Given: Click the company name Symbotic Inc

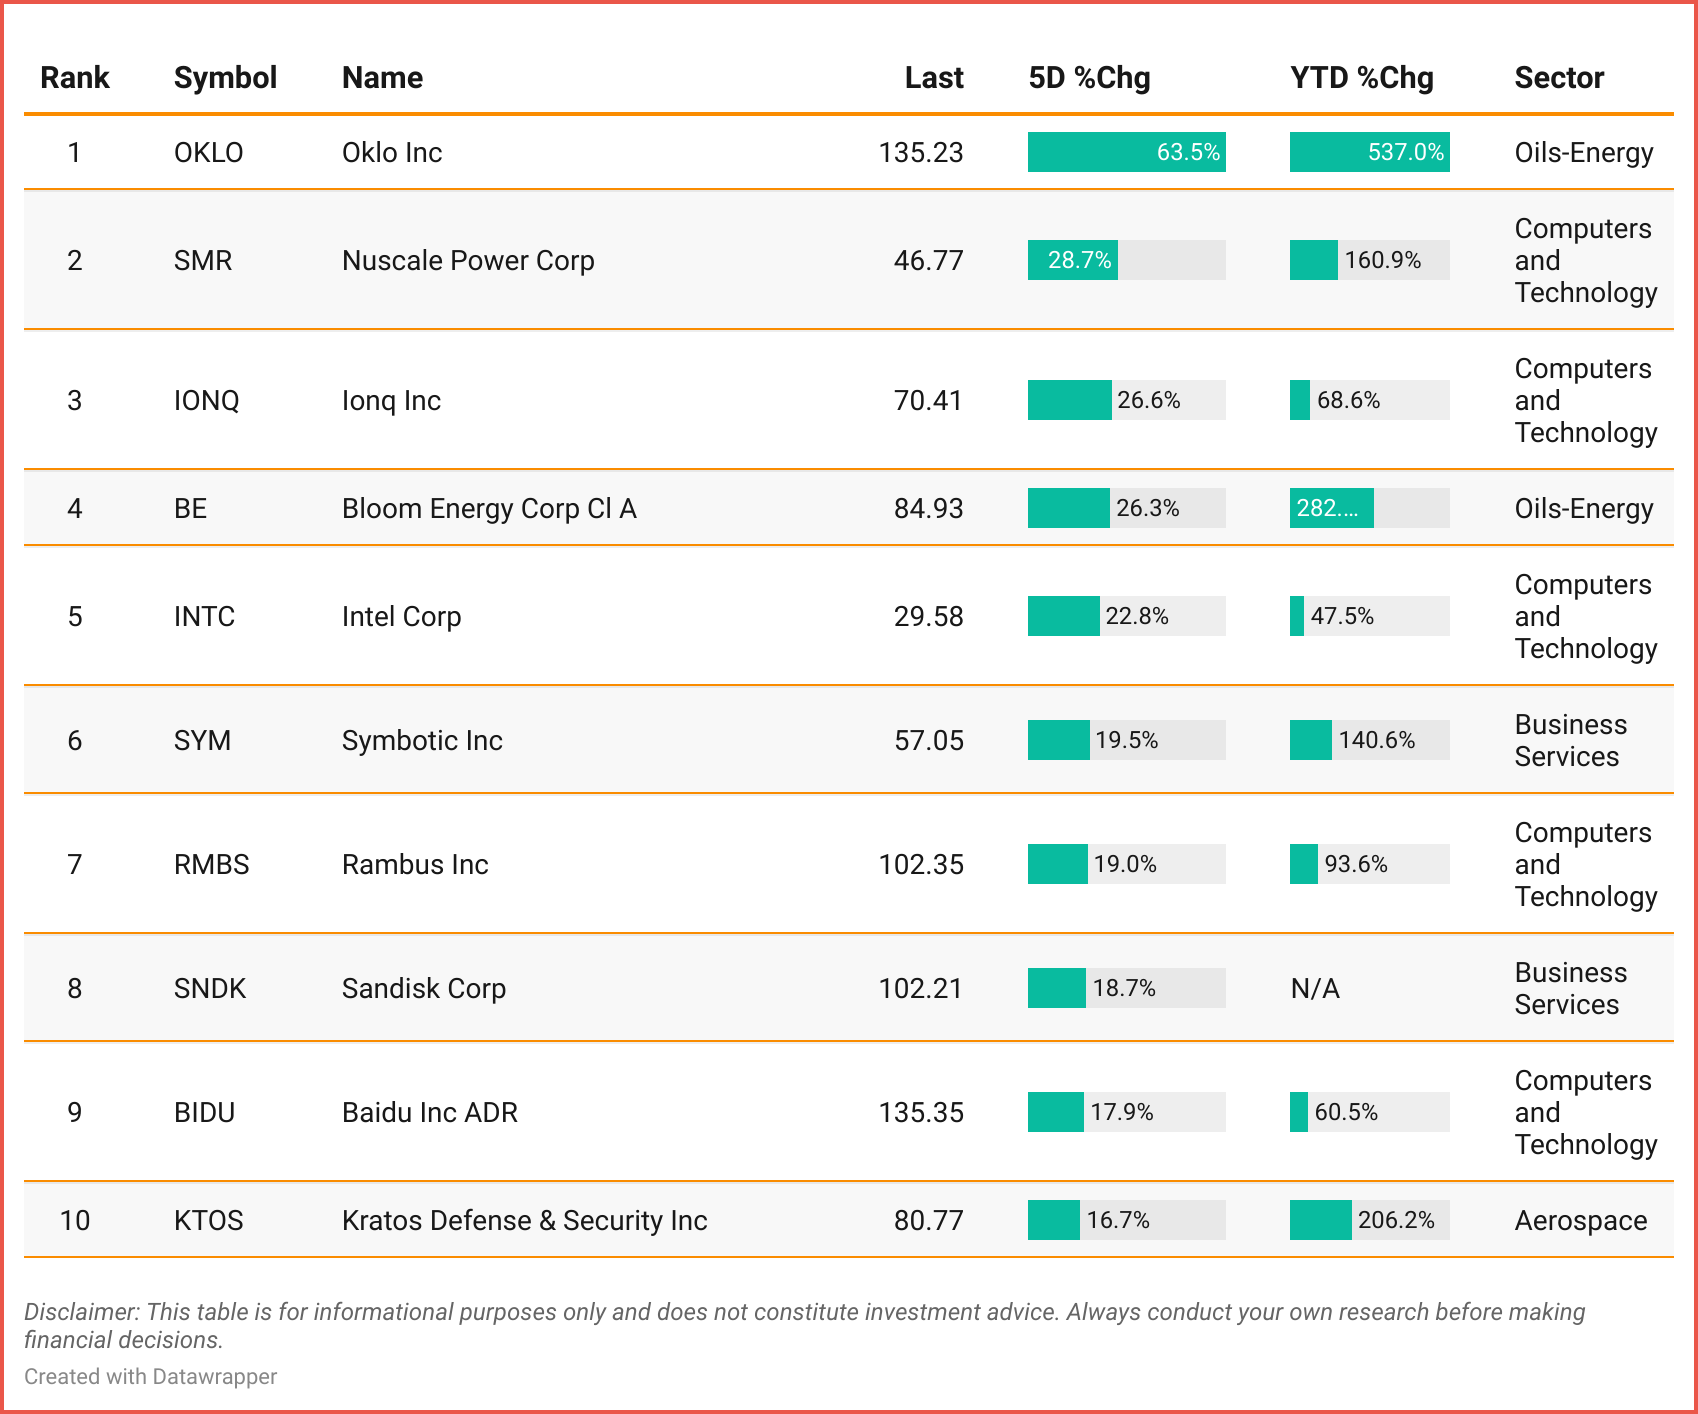Looking at the screenshot, I should [422, 740].
